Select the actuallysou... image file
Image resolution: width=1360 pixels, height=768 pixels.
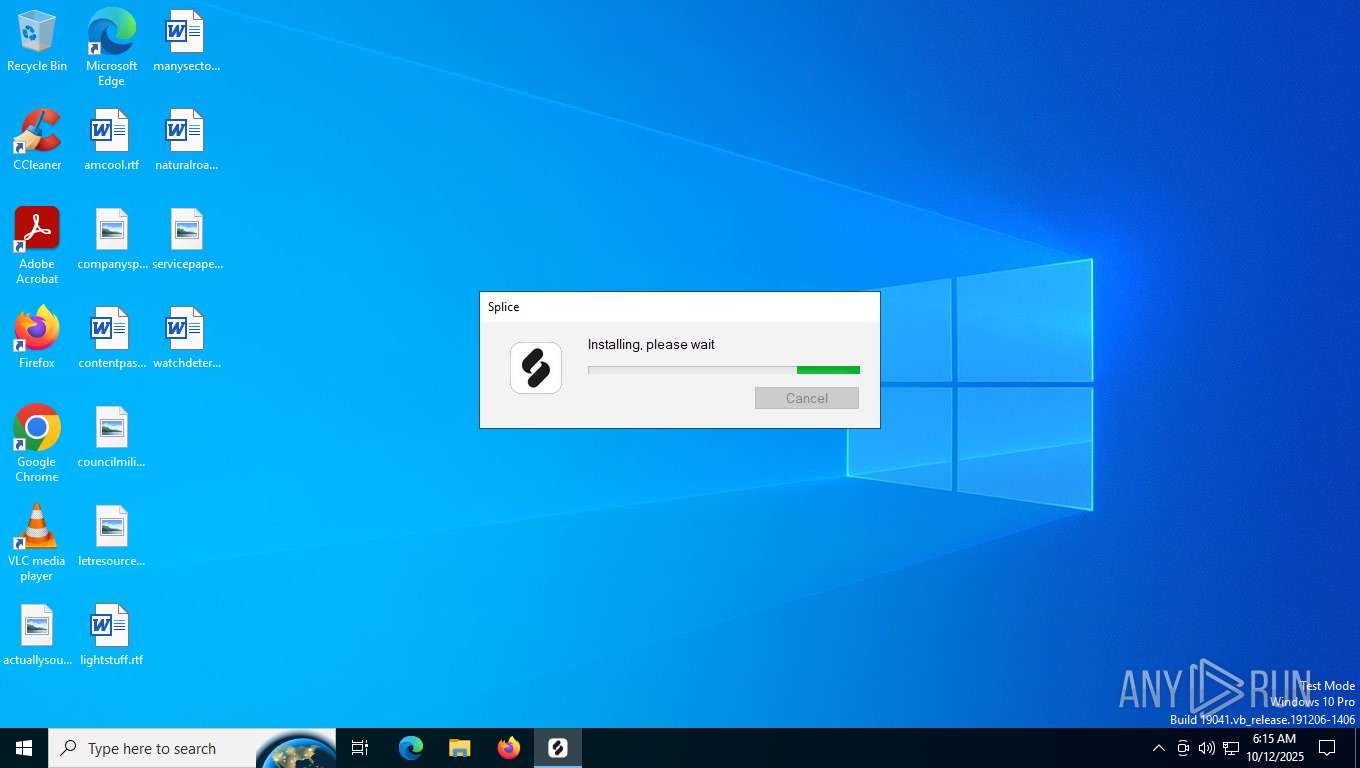pyautogui.click(x=37, y=635)
